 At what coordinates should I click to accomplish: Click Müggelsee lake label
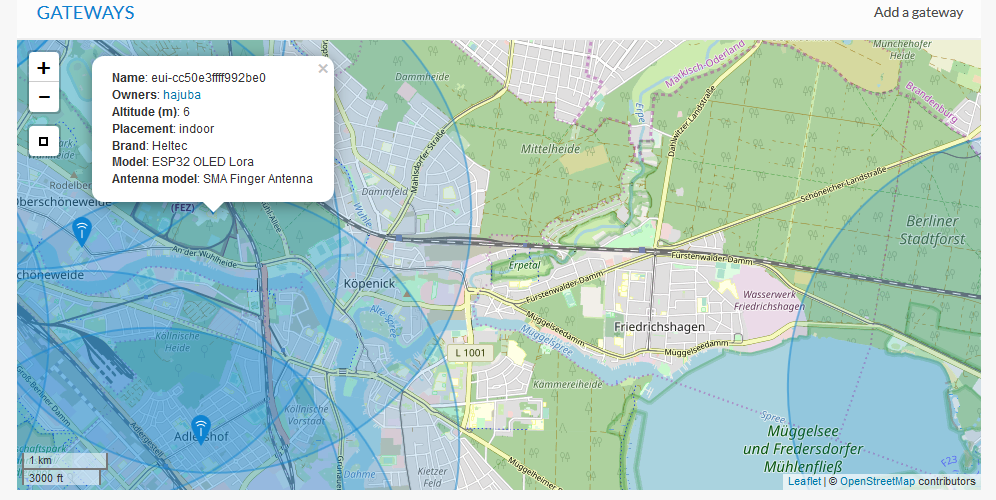804,449
